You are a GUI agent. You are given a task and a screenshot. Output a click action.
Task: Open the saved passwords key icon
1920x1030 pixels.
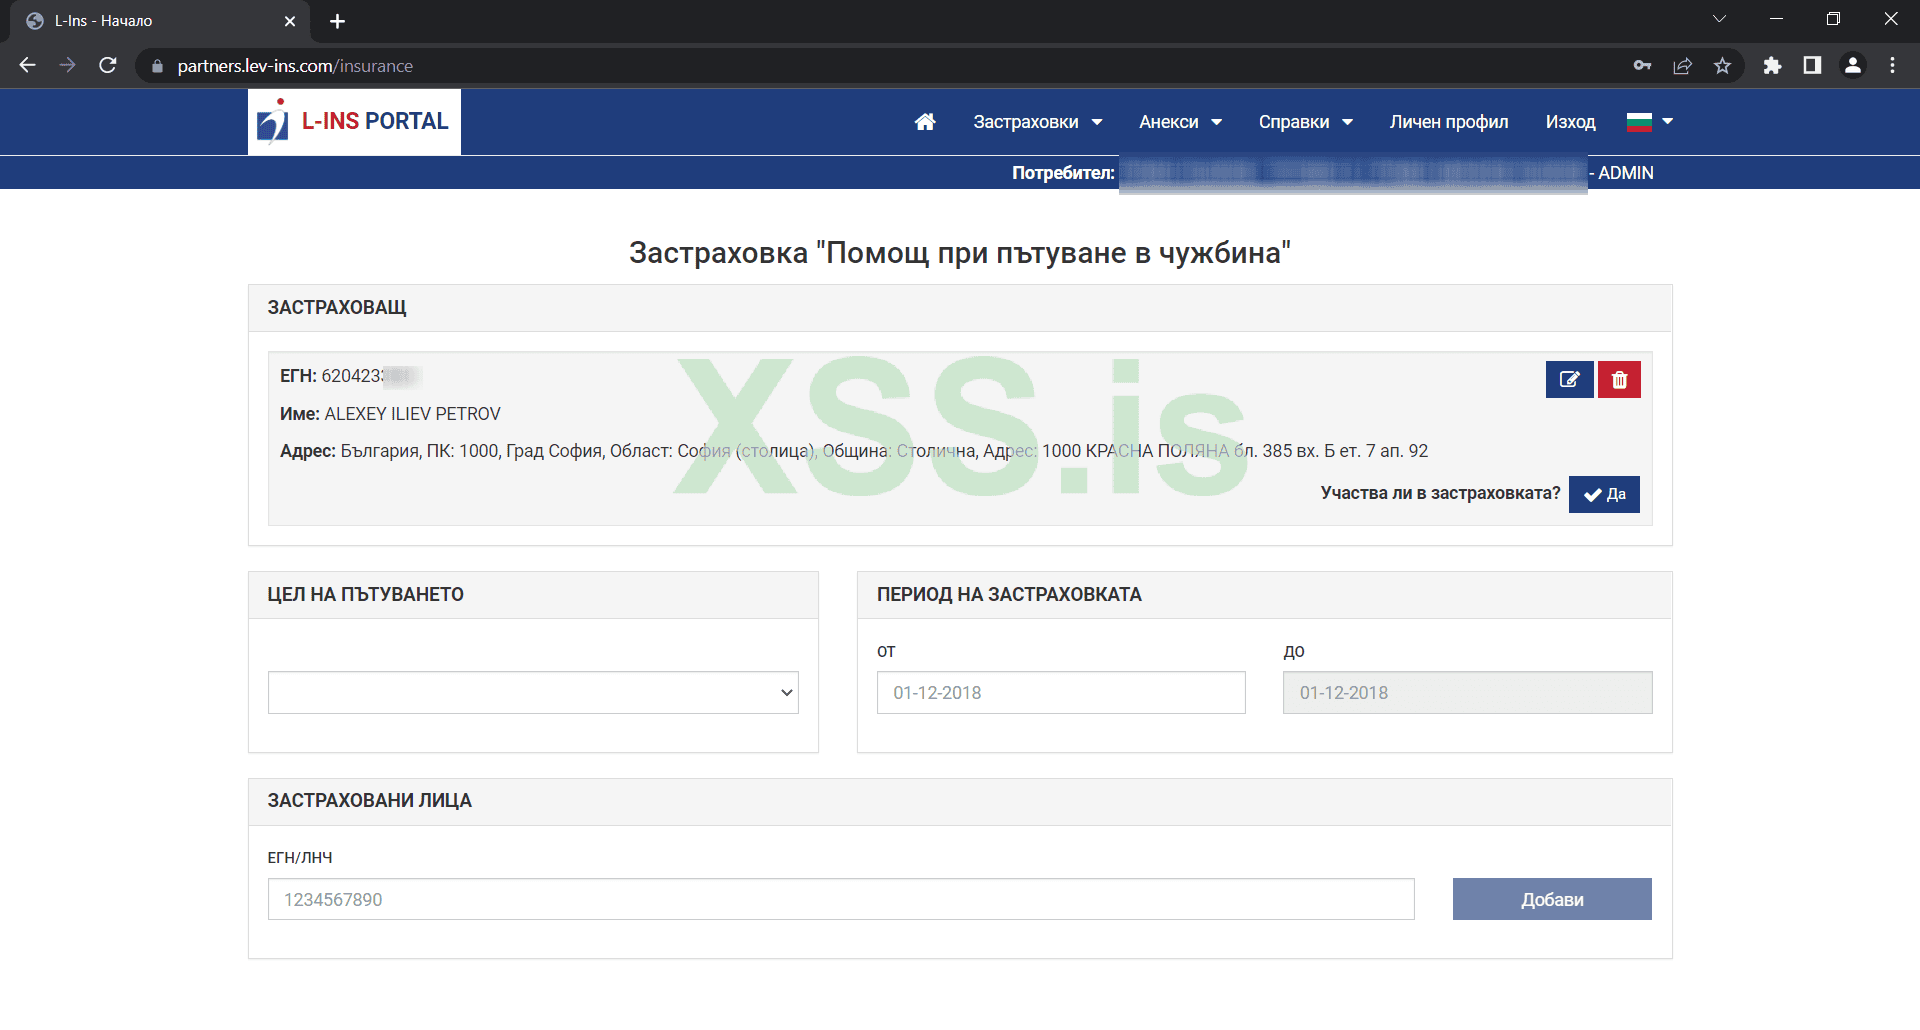[1642, 66]
